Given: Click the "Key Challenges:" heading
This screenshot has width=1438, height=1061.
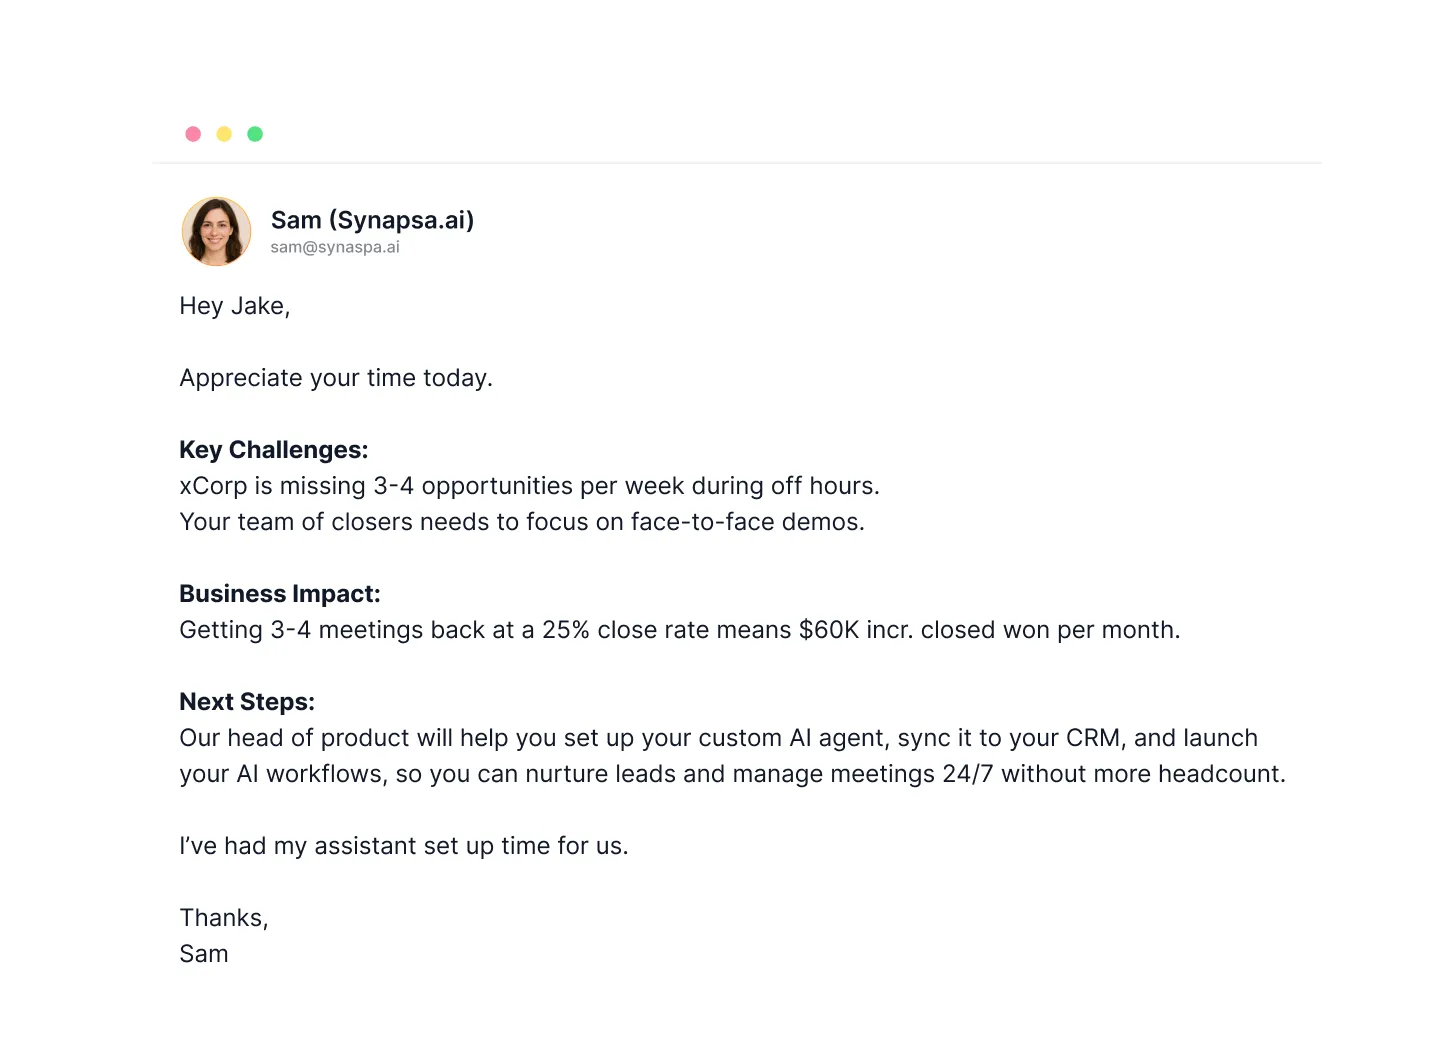Looking at the screenshot, I should coord(274,450).
